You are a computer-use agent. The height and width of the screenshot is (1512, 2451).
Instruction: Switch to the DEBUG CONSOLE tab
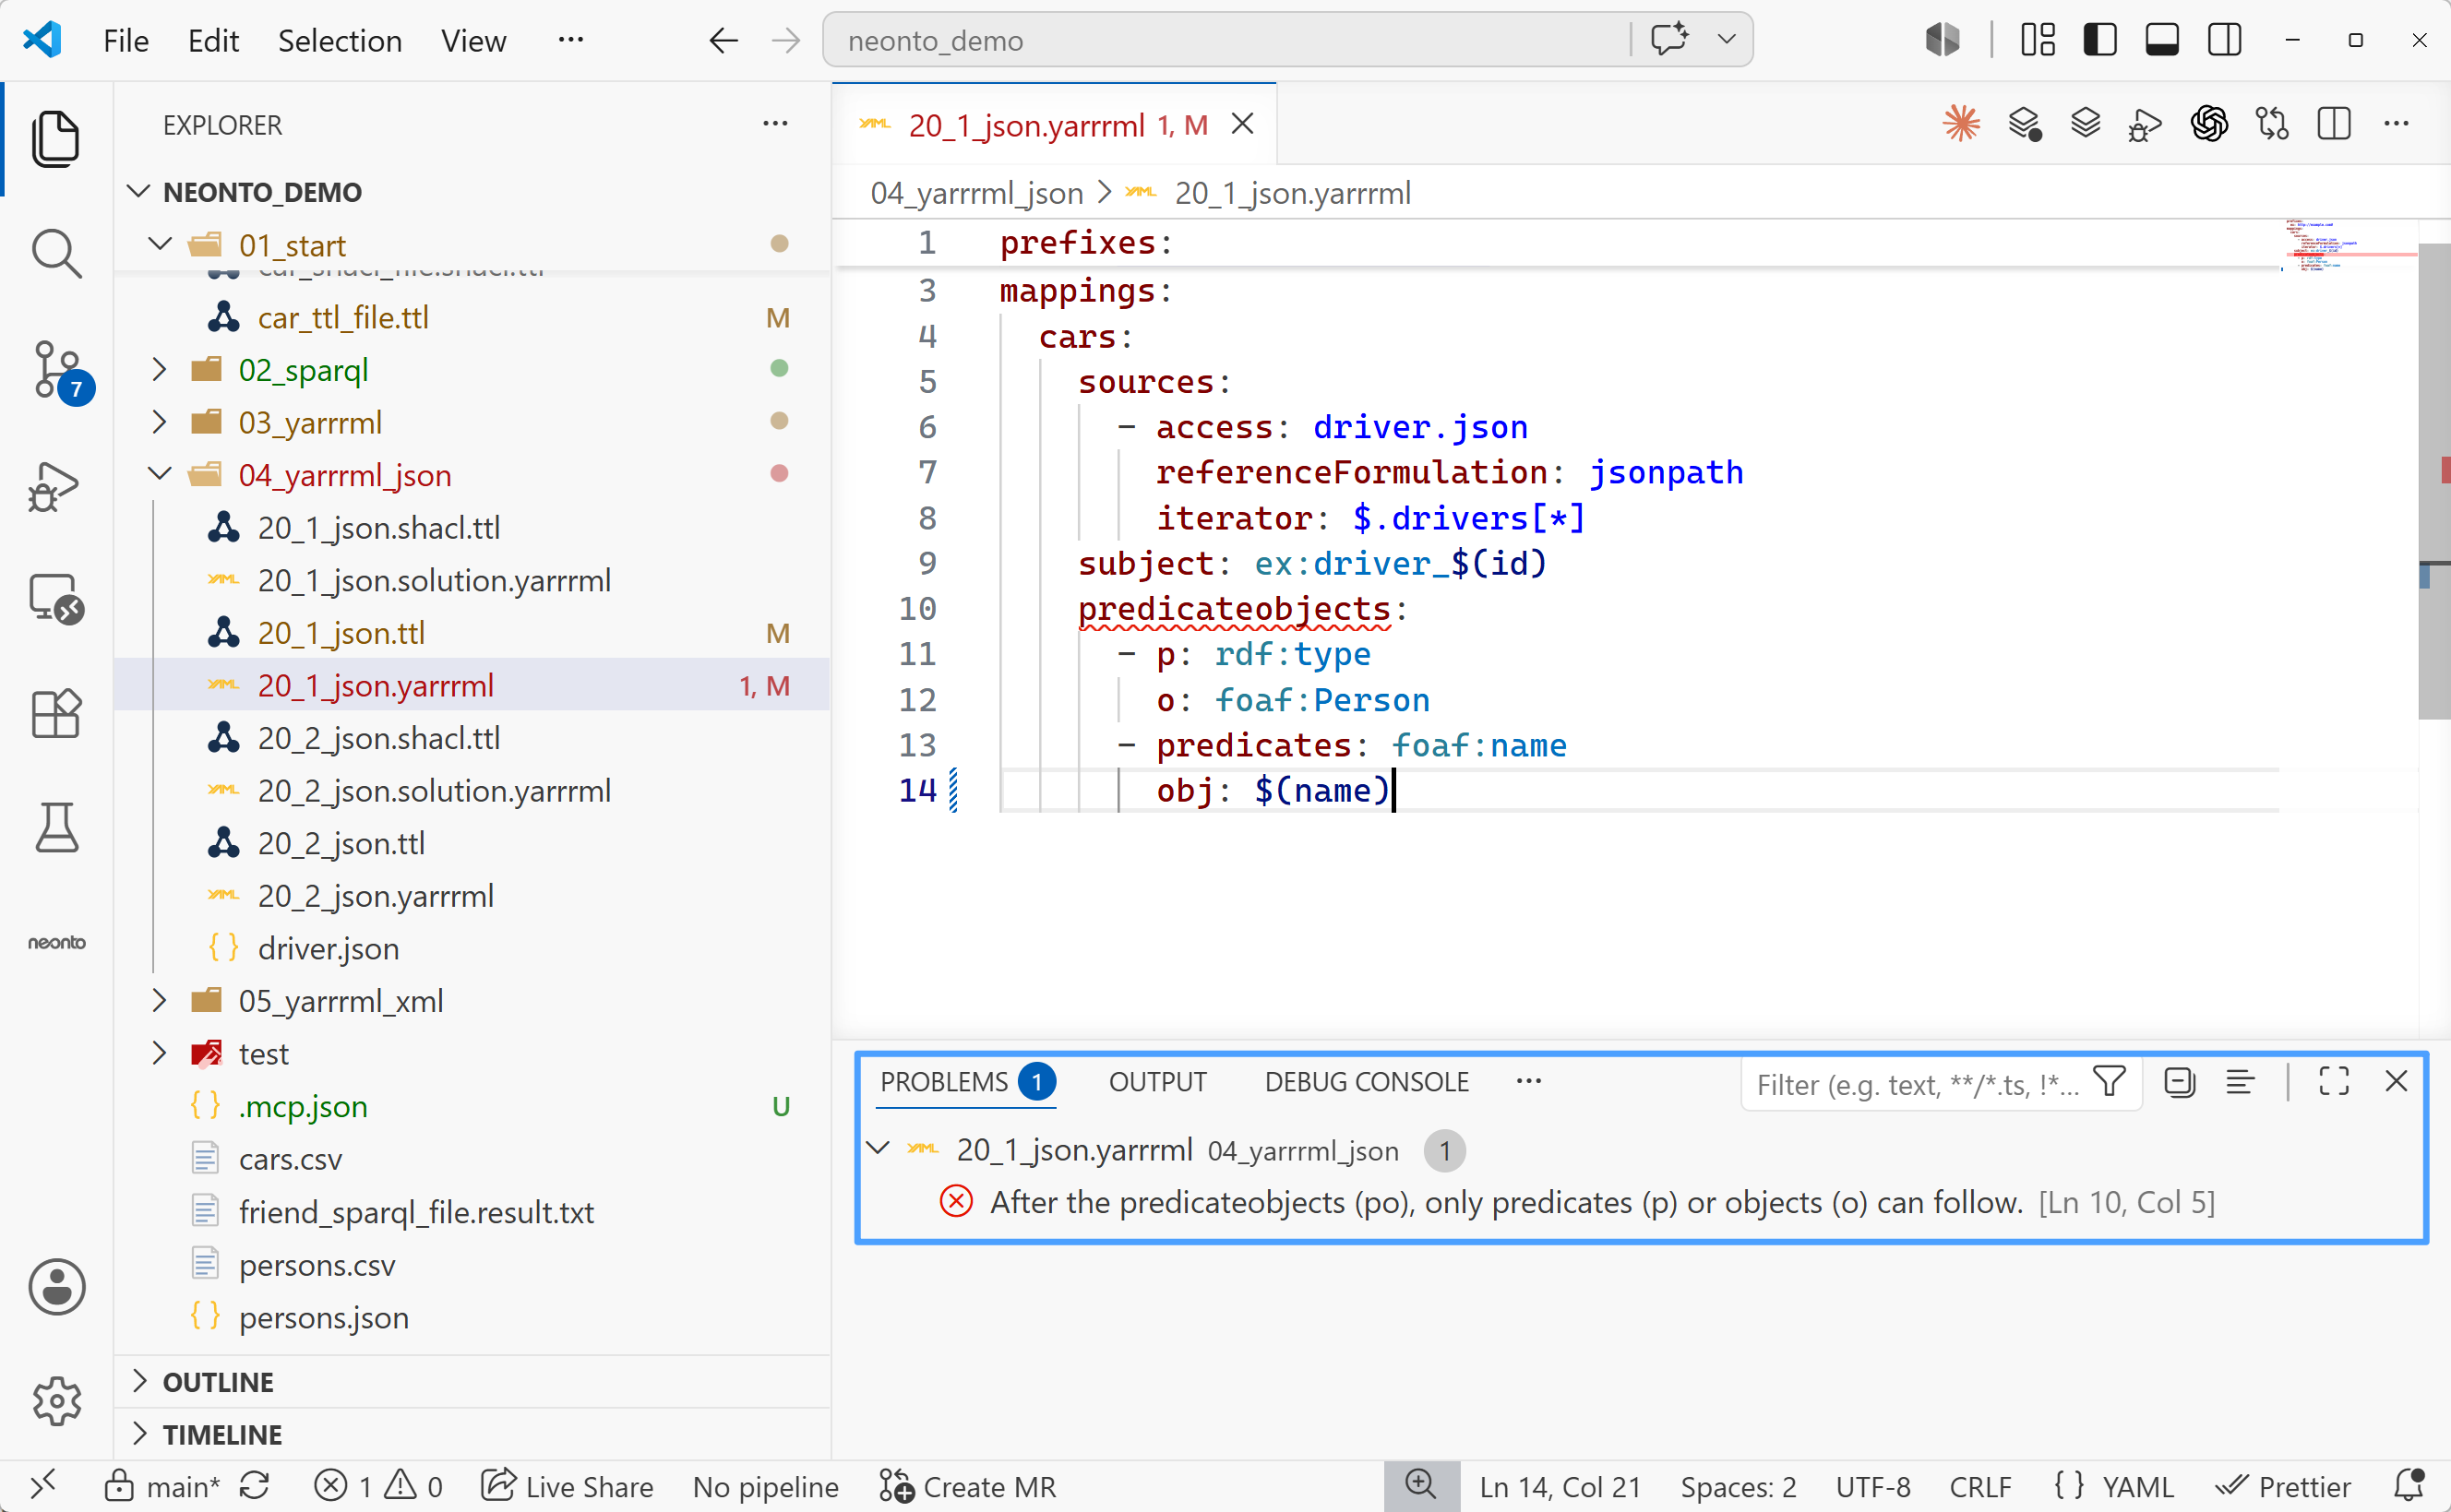click(x=1366, y=1082)
